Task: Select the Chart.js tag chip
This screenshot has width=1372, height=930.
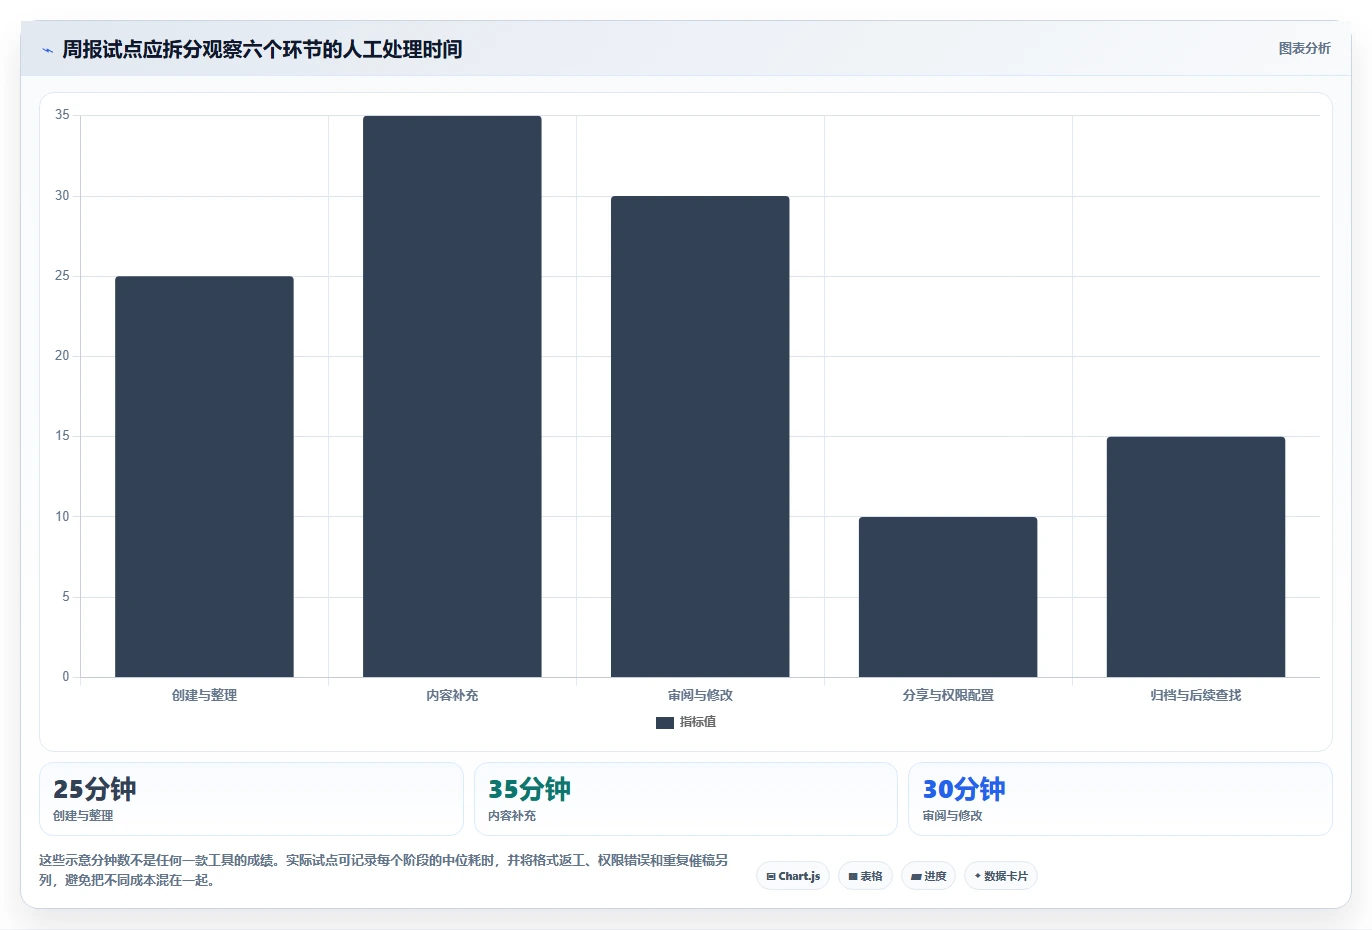Action: tap(793, 876)
